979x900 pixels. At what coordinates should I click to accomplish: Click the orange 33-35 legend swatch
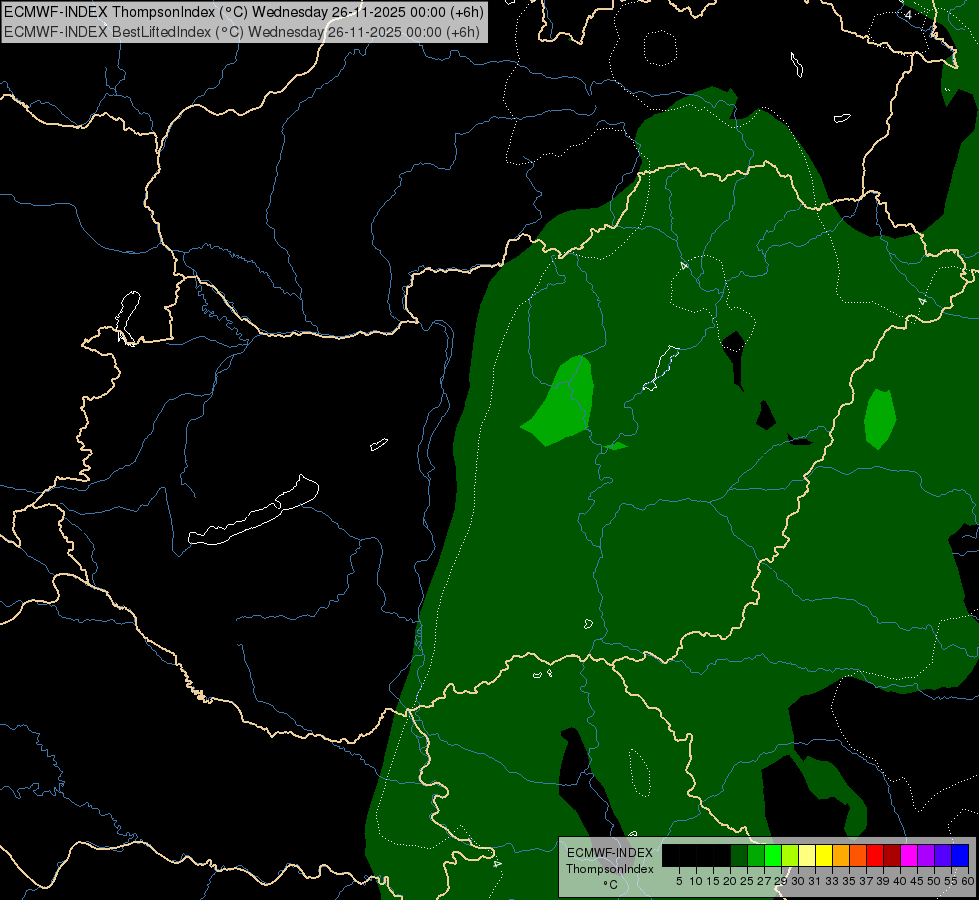(x=841, y=855)
